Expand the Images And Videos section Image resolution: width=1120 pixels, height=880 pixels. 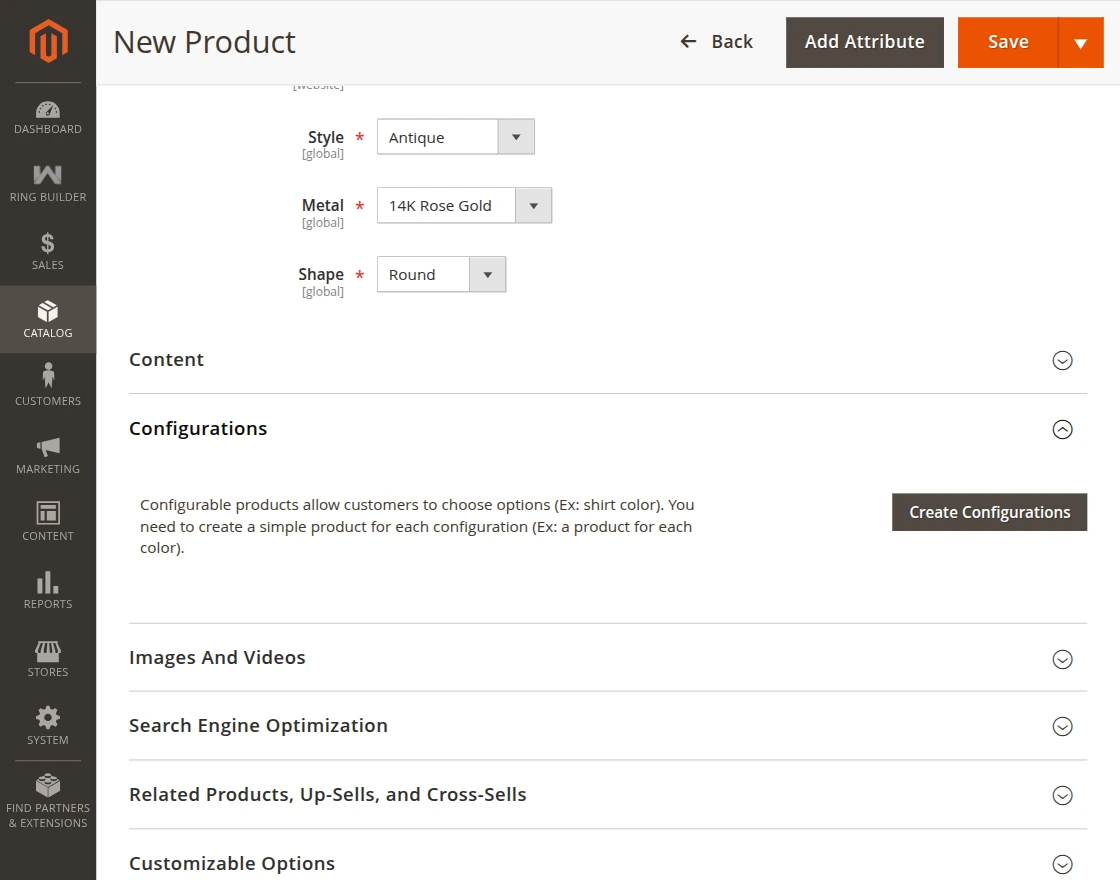pos(1062,659)
